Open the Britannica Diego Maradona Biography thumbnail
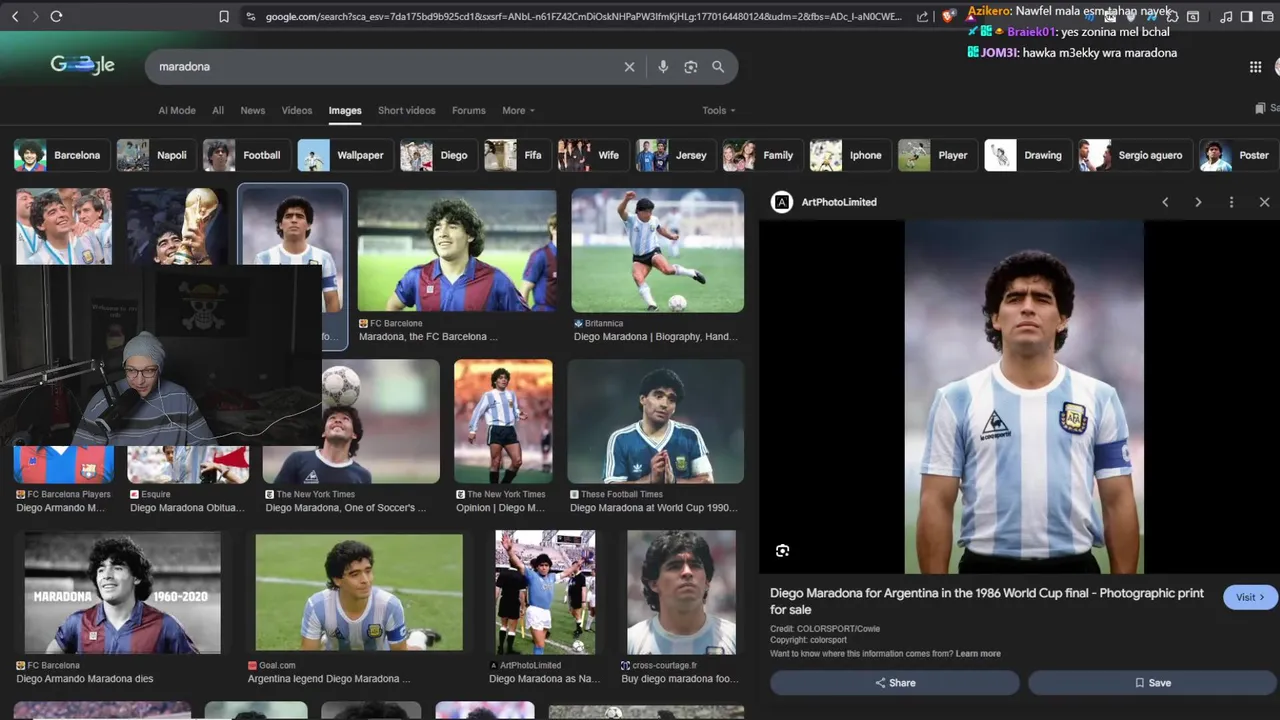Image resolution: width=1280 pixels, height=720 pixels. tap(657, 250)
